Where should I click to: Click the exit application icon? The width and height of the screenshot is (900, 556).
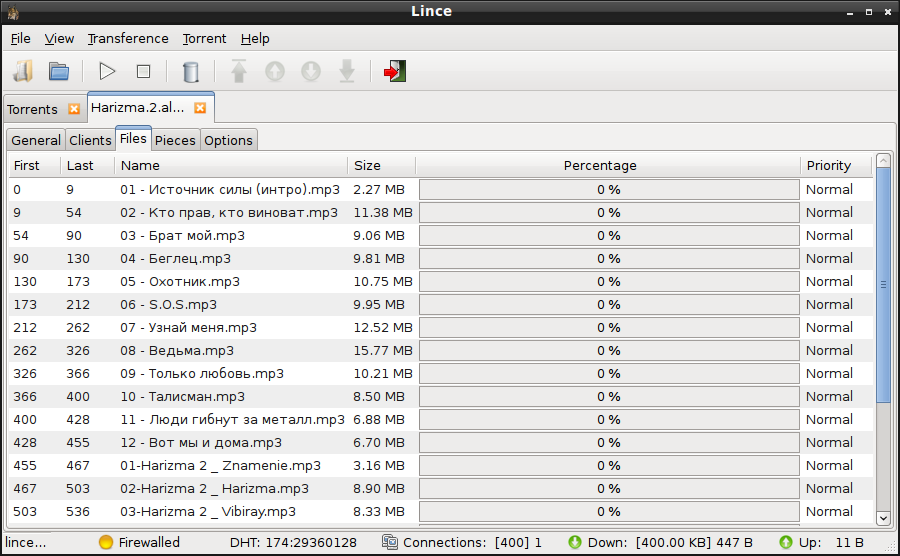(x=395, y=72)
